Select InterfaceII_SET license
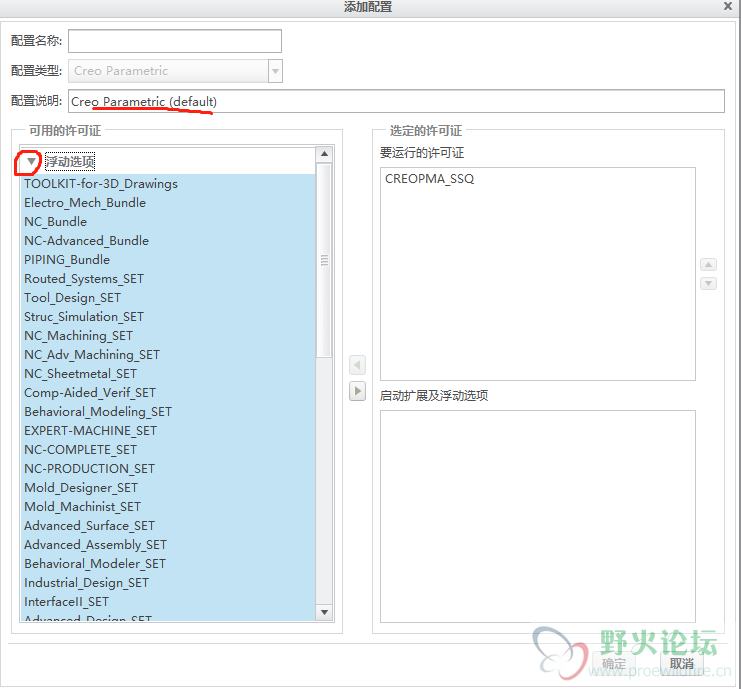The image size is (741, 689). pos(168,602)
